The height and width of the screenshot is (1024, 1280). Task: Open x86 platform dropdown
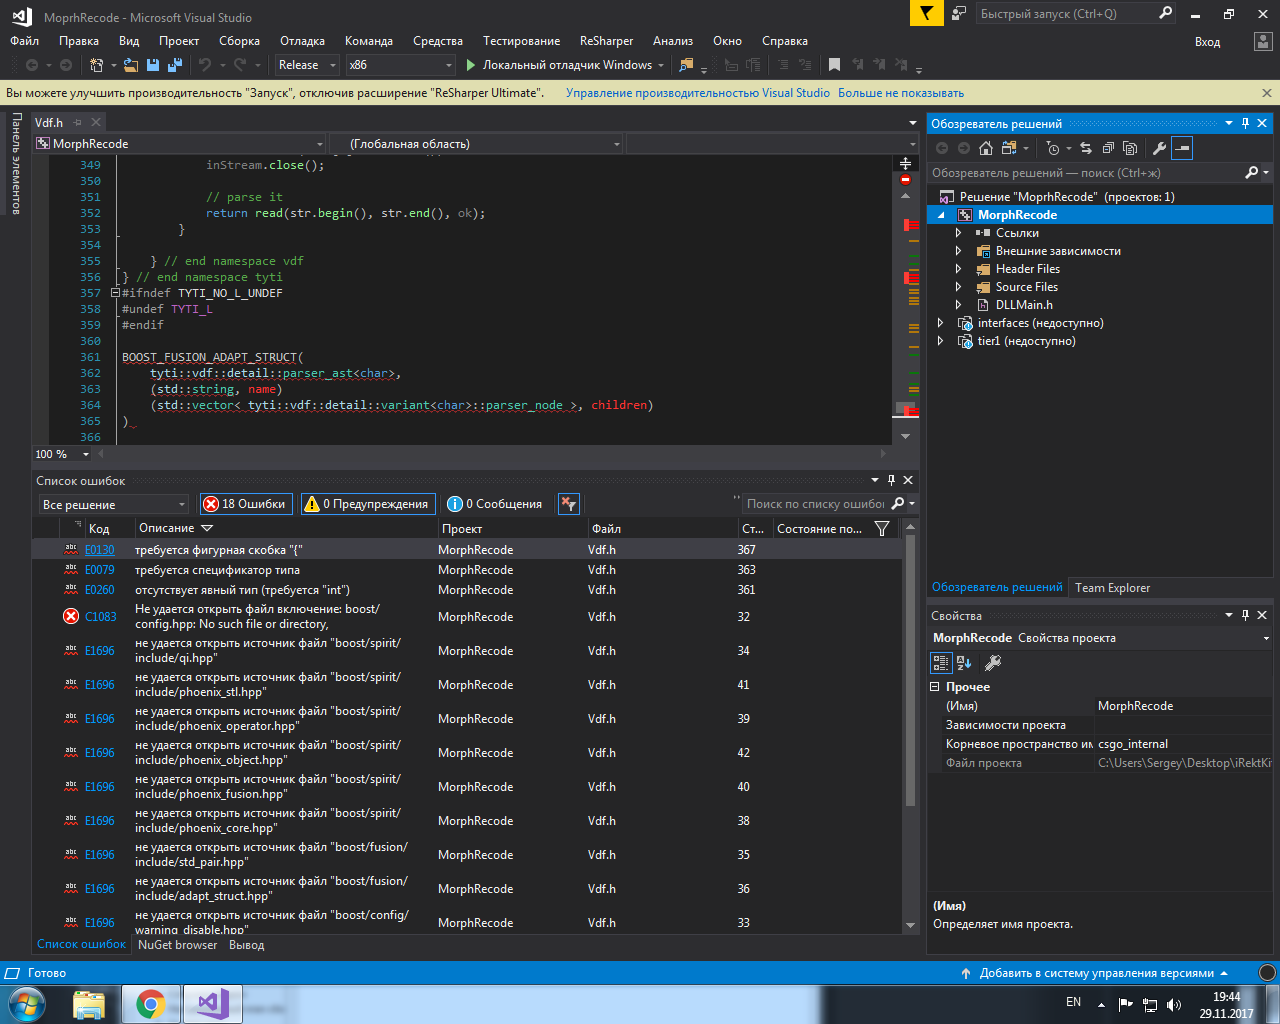(x=448, y=65)
